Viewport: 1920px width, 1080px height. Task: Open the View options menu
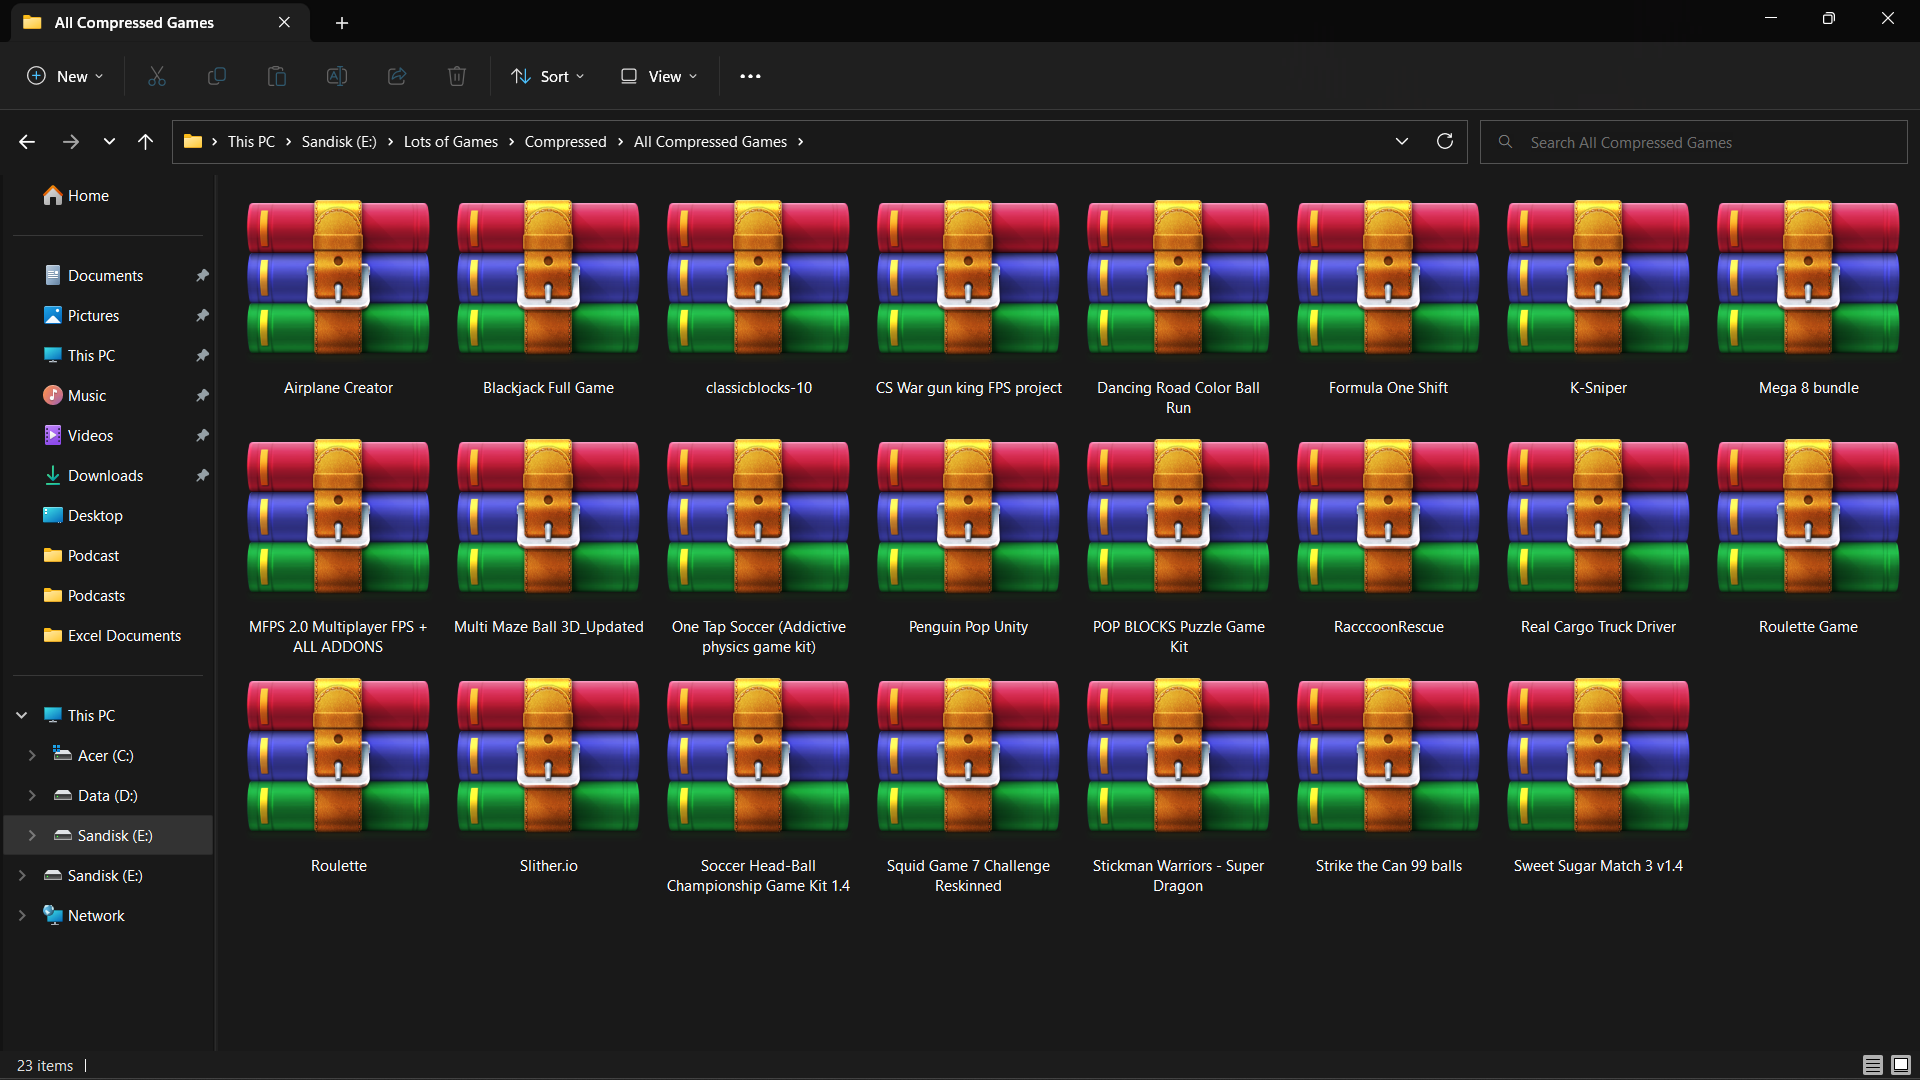tap(659, 76)
